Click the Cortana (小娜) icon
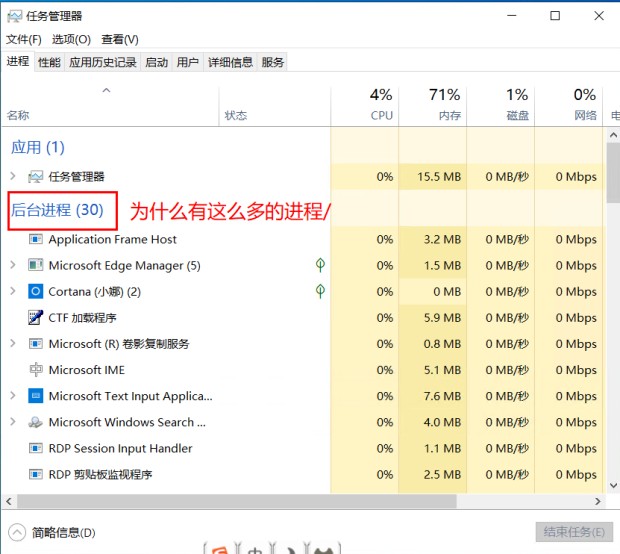 coord(35,291)
